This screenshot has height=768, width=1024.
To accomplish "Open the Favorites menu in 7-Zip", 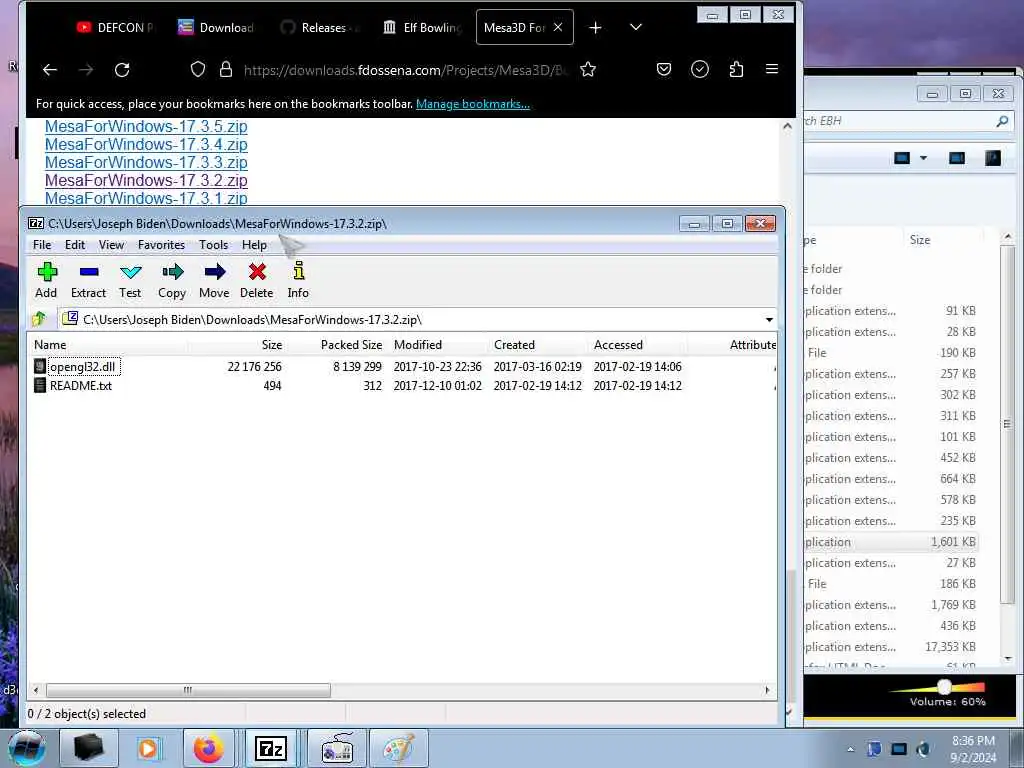I will pyautogui.click(x=161, y=245).
